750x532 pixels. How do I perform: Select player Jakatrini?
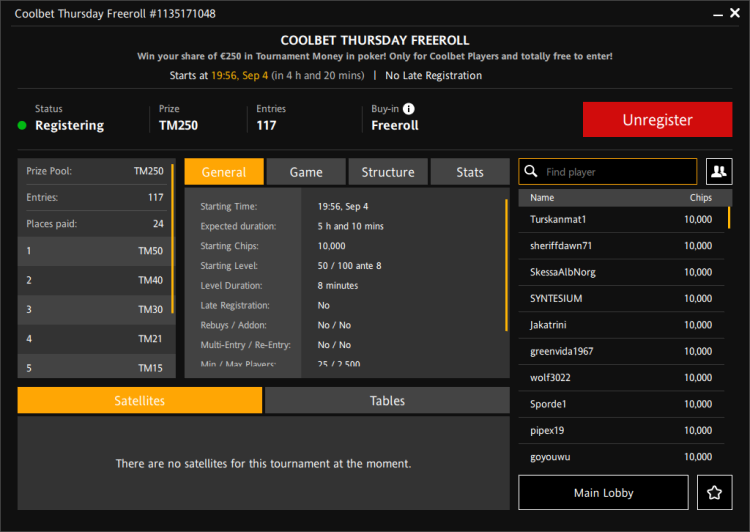[621, 325]
